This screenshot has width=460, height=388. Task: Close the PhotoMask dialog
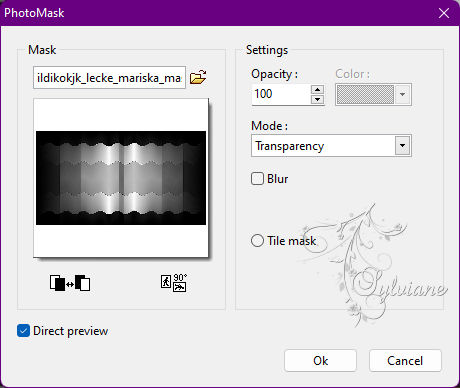coord(444,13)
